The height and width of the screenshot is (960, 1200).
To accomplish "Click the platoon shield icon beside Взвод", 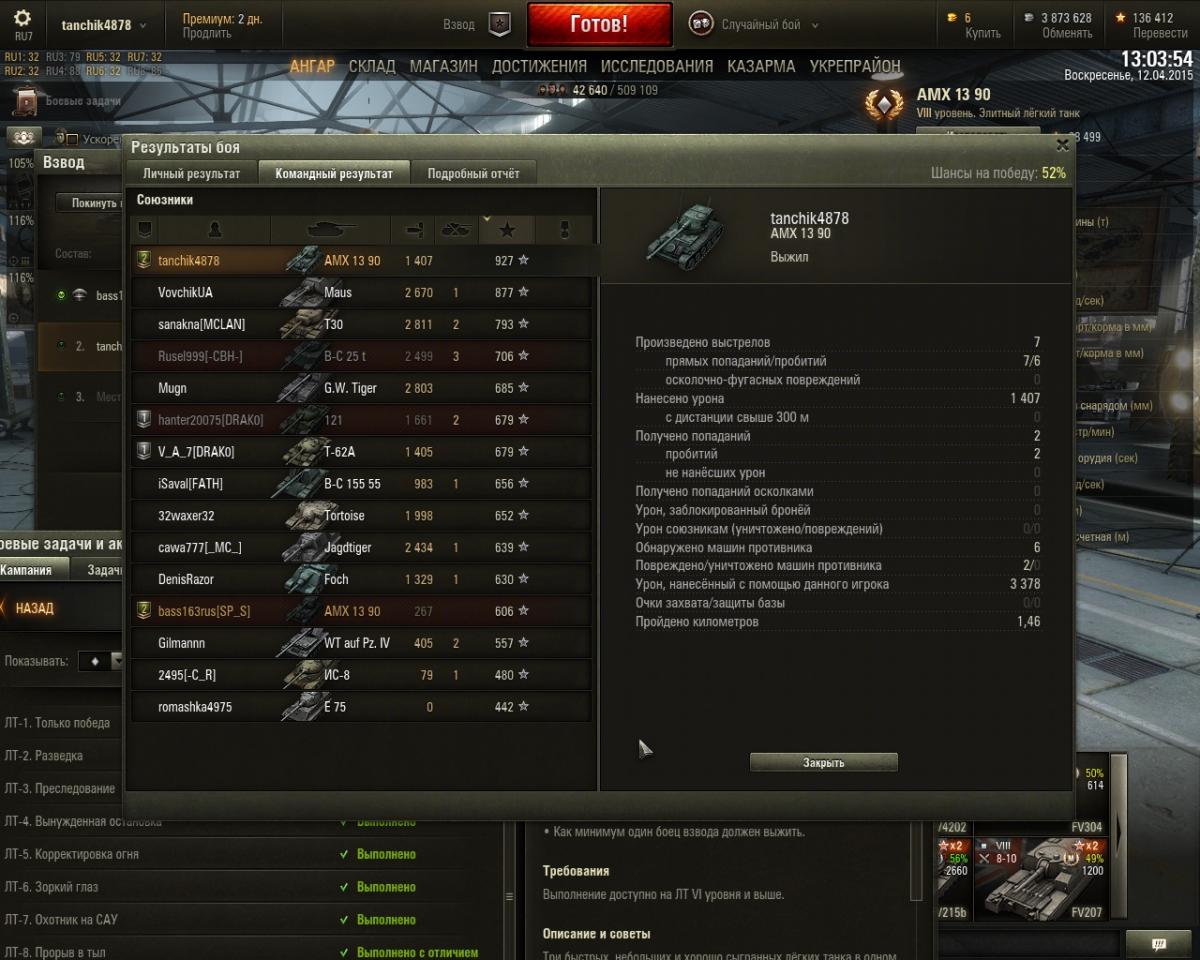I will [499, 25].
